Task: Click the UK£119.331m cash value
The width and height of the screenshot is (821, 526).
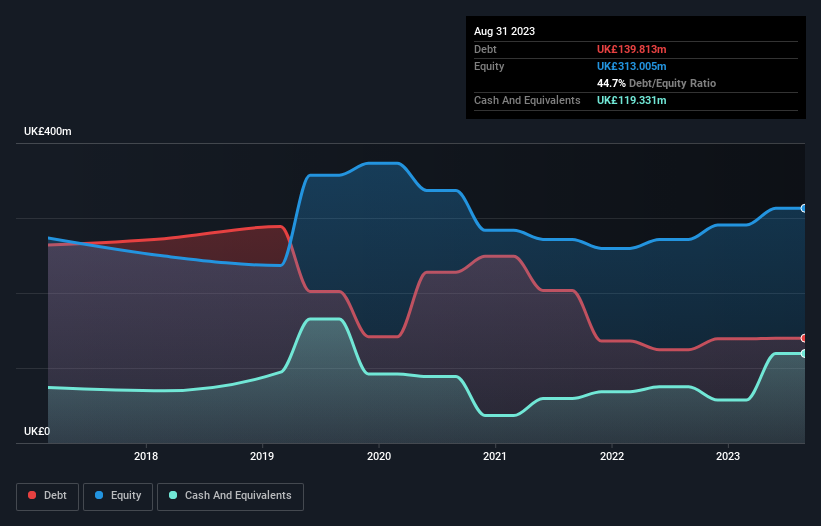Action: coord(631,100)
